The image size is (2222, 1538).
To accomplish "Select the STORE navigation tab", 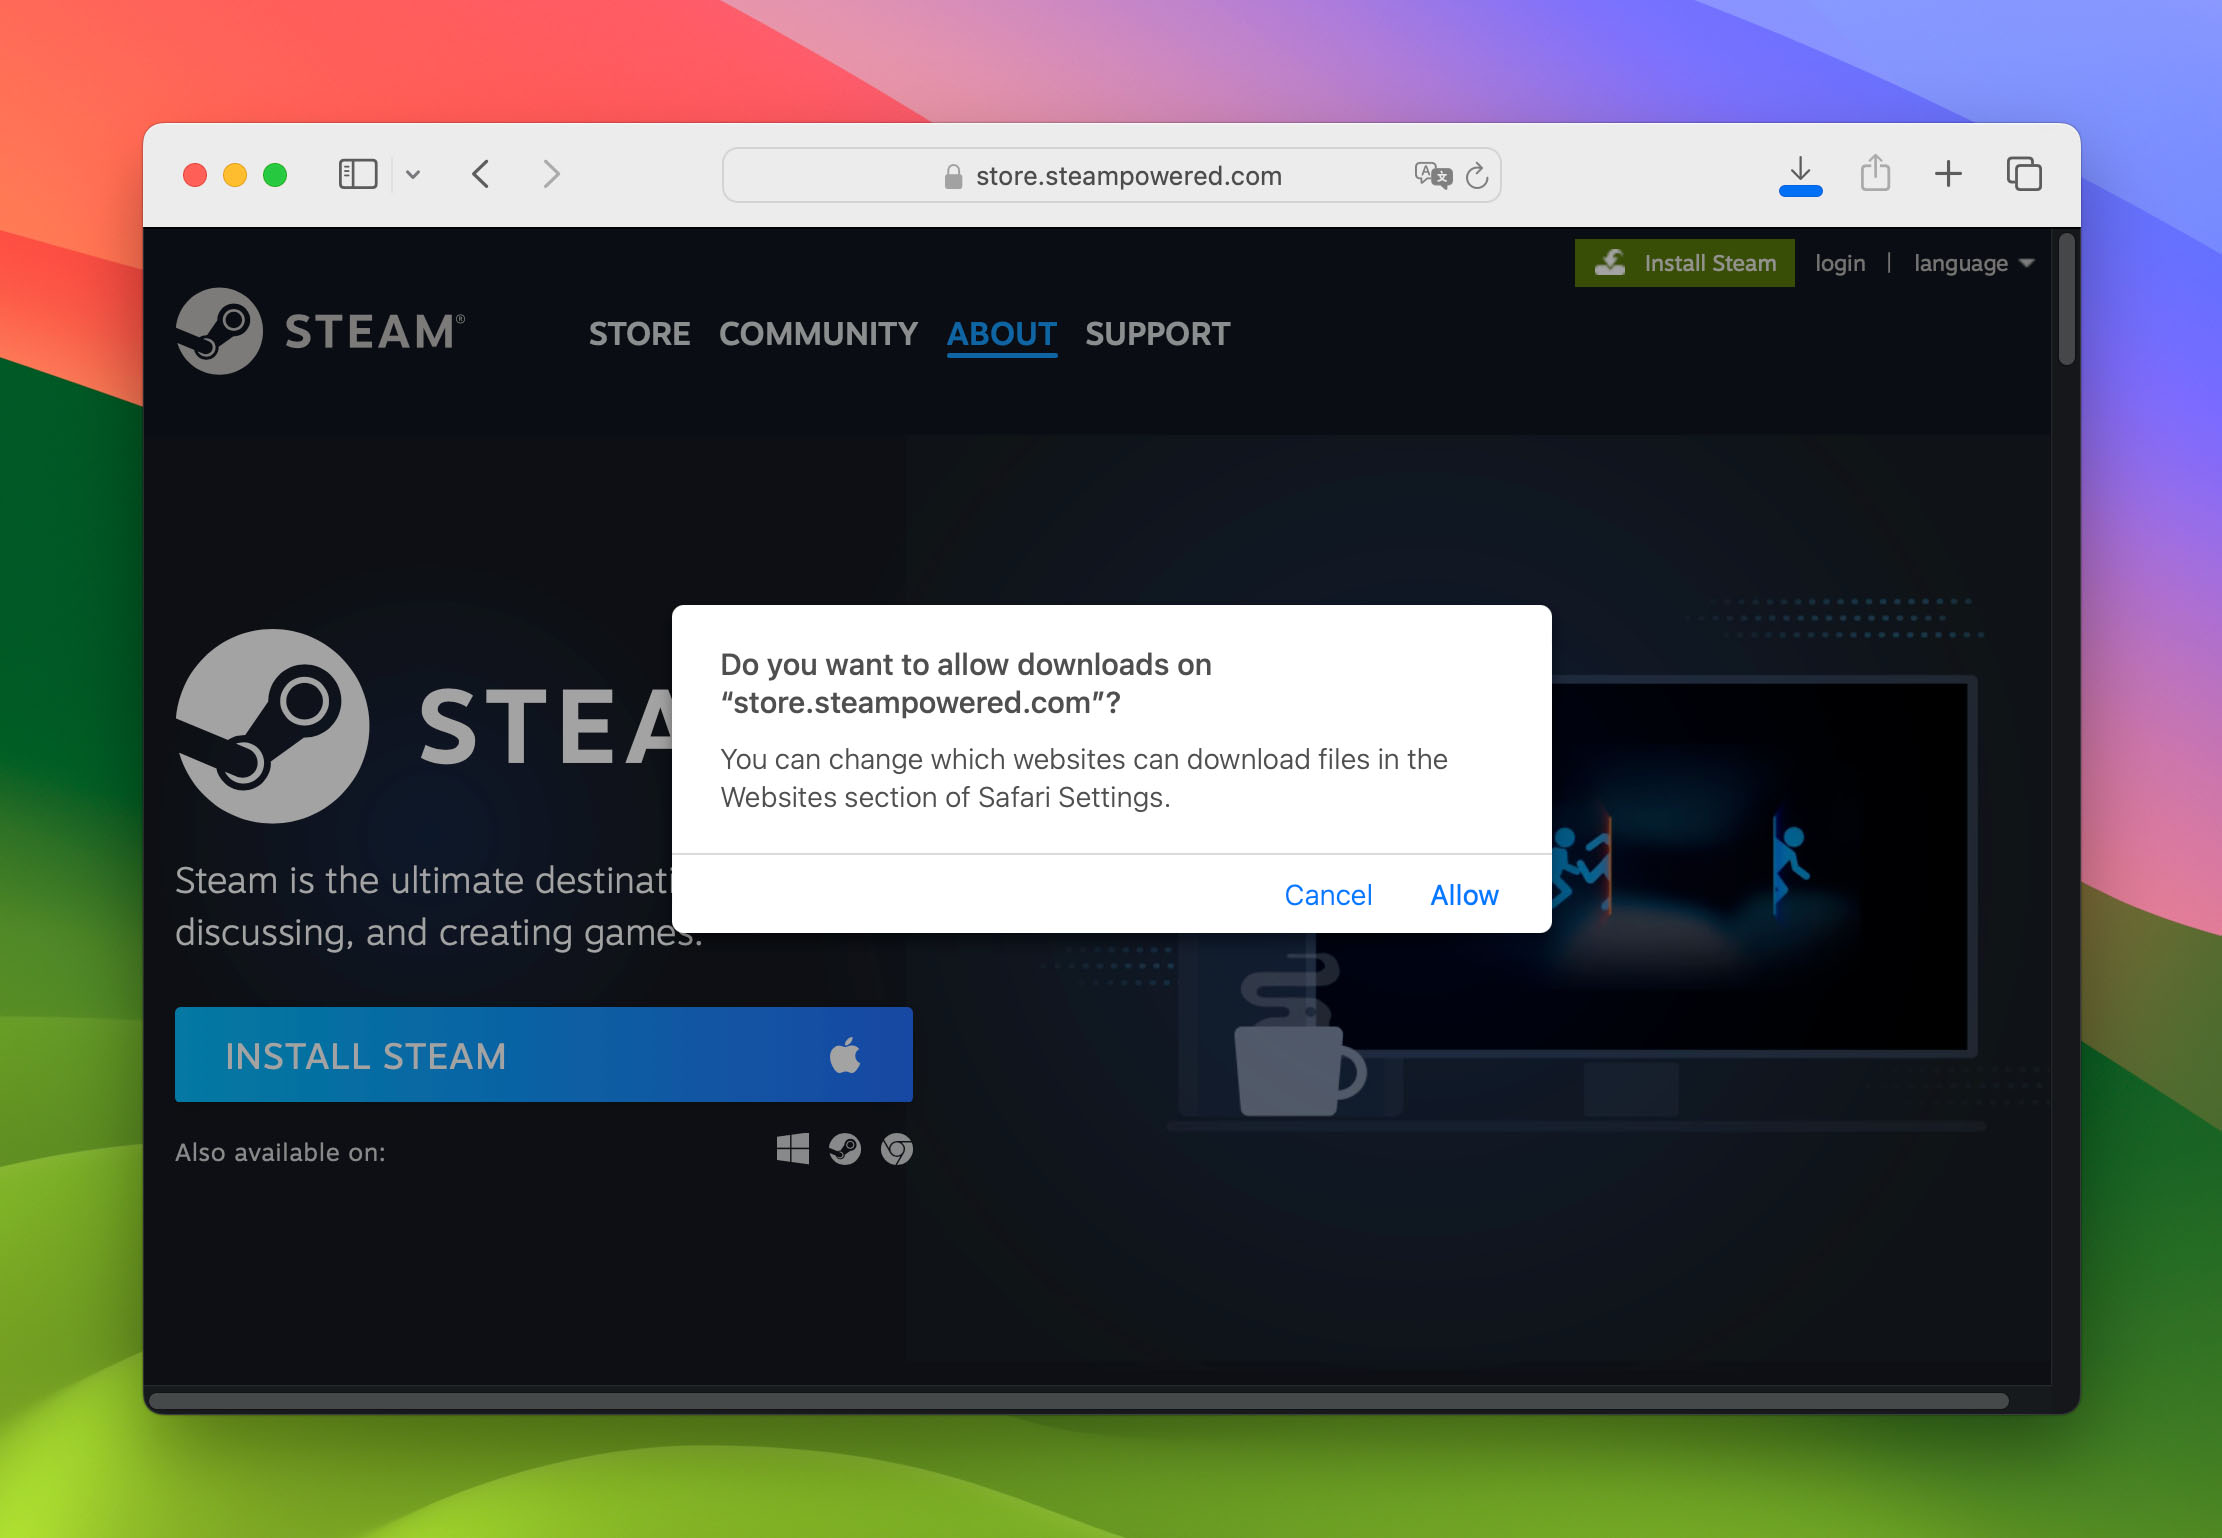I will [x=638, y=333].
